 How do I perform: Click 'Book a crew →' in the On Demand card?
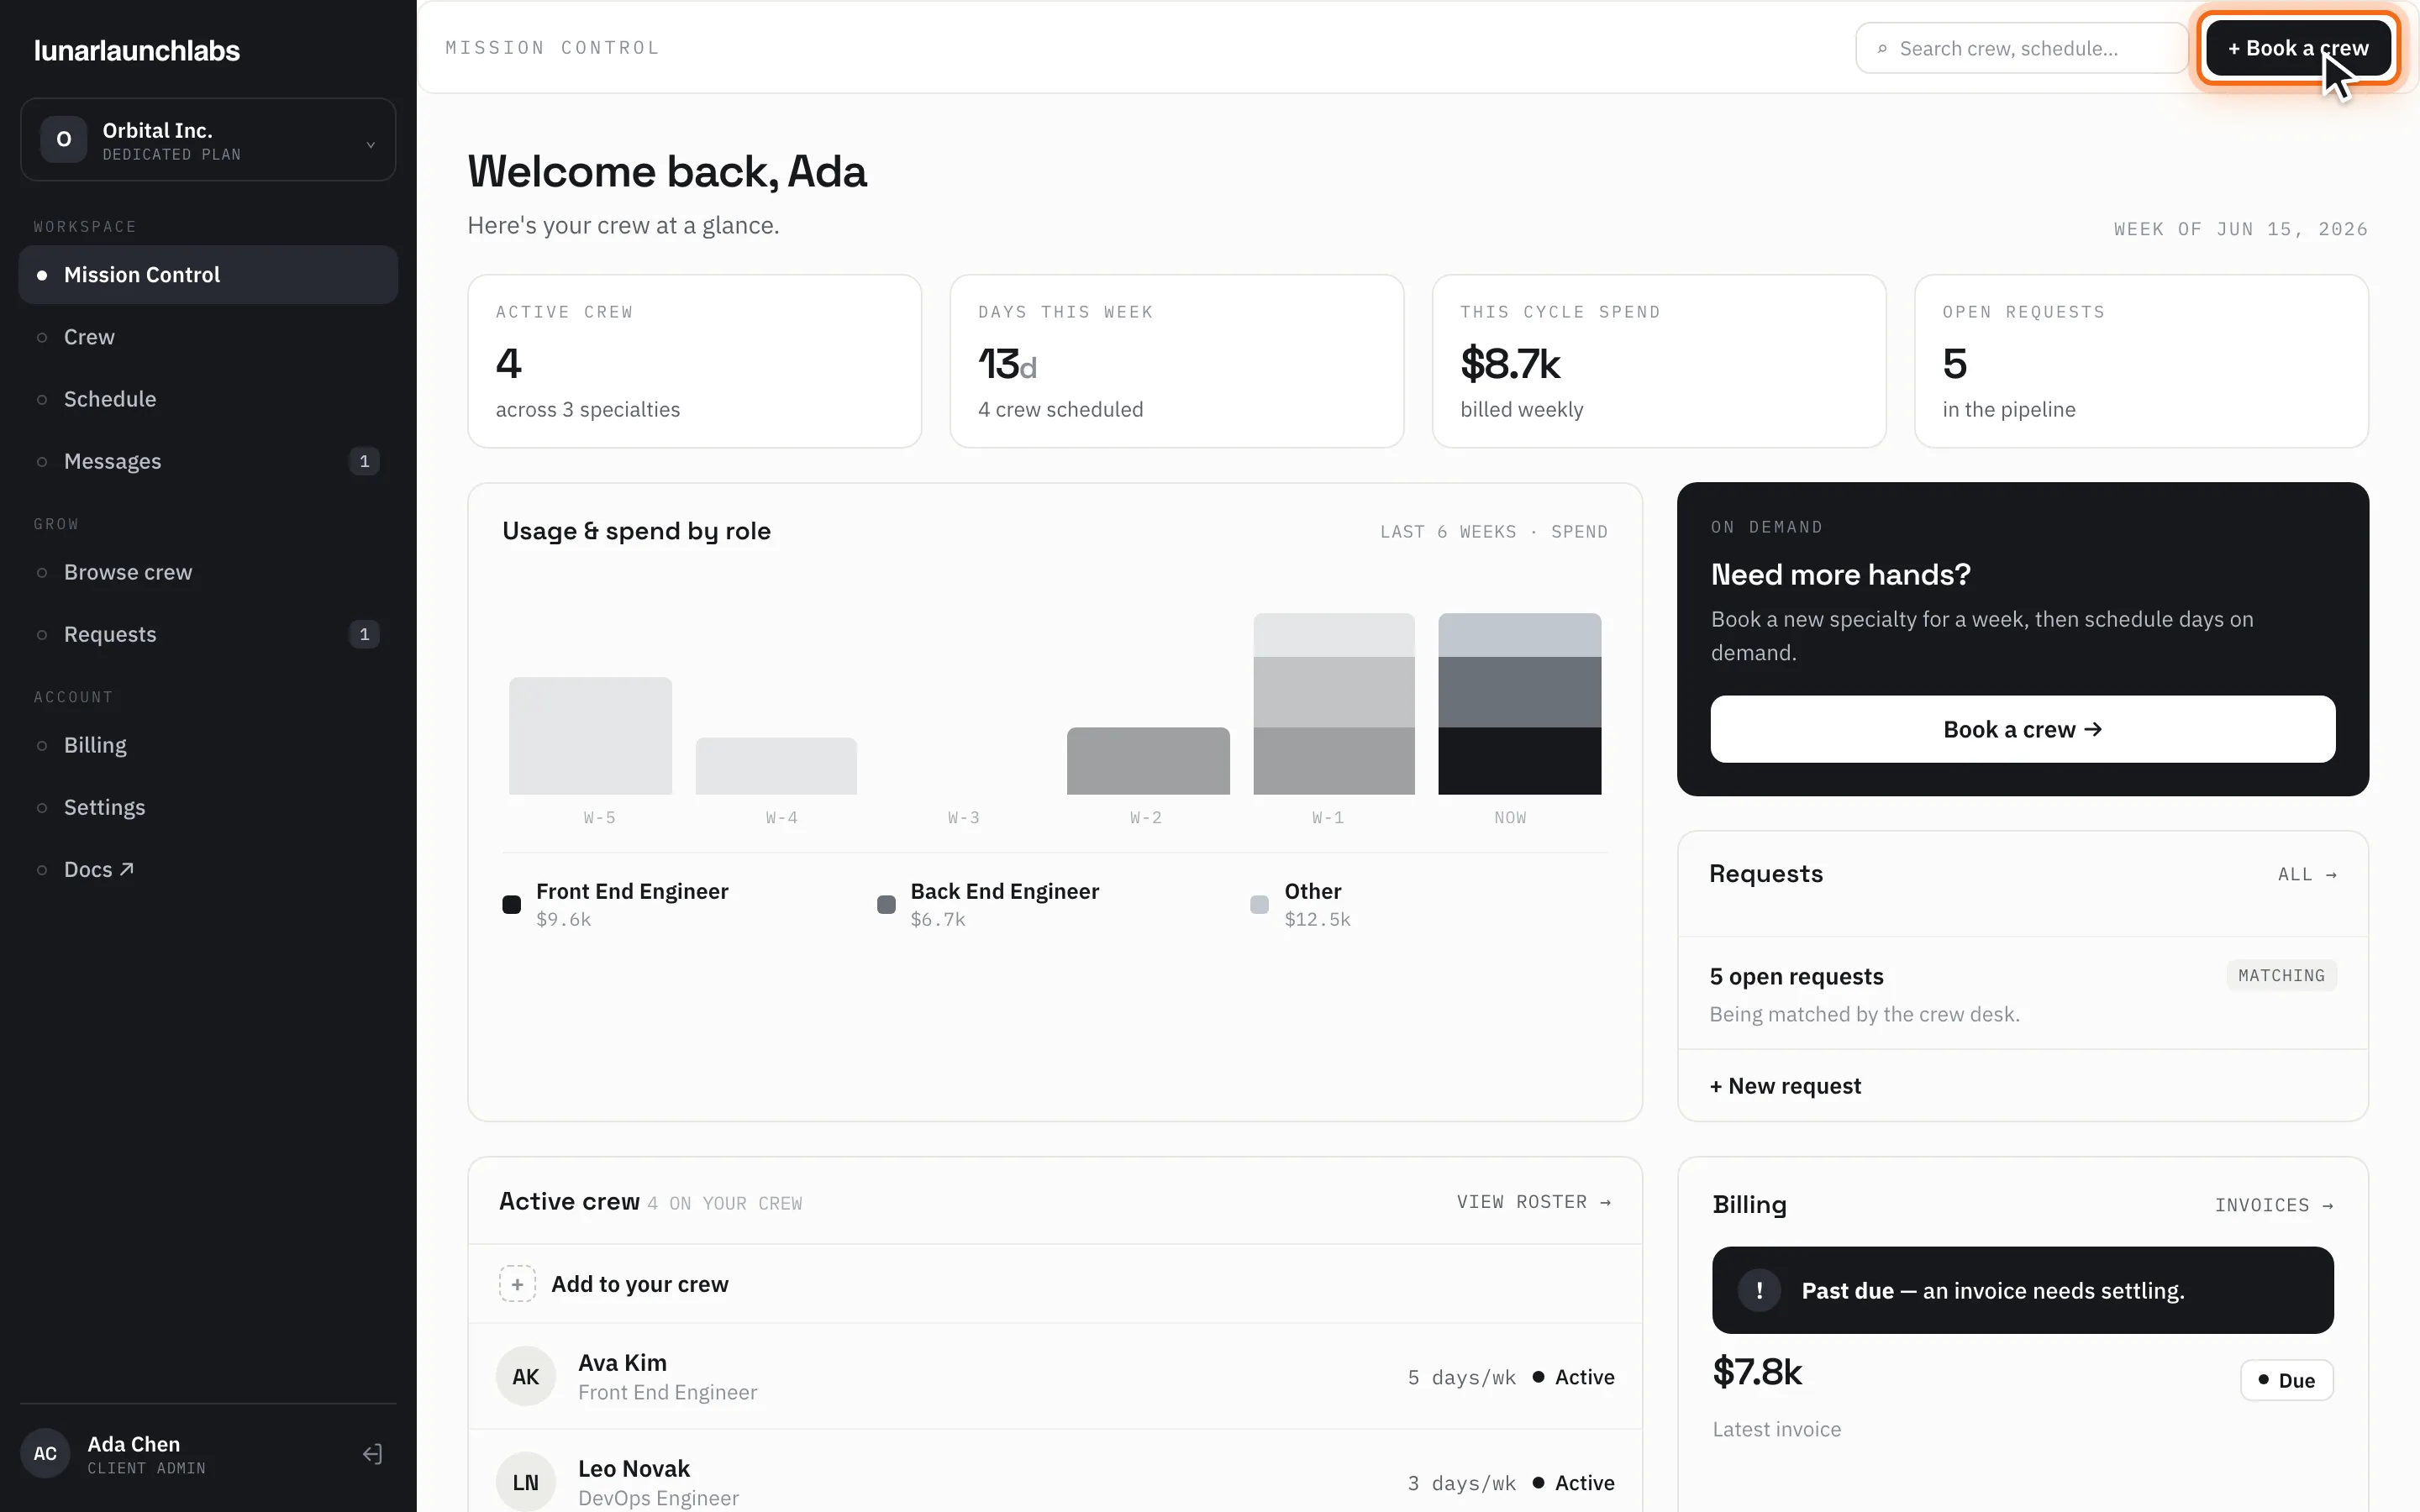tap(2022, 729)
